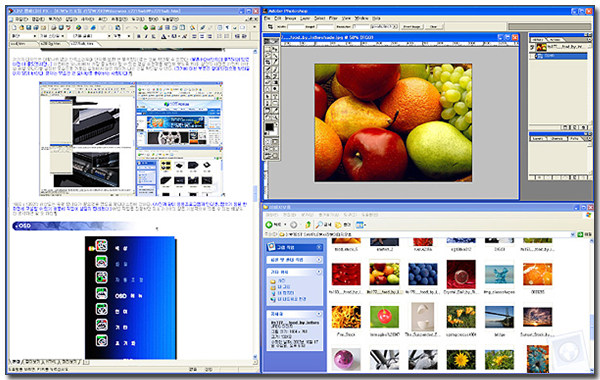Click the trash icon at History panel bottom
The image size is (600, 380).
tap(583, 127)
